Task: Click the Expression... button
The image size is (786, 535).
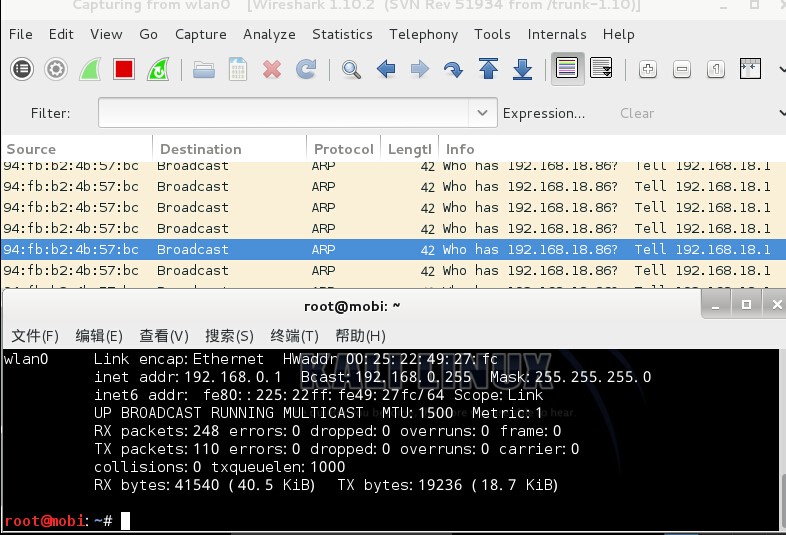Action: [x=544, y=113]
